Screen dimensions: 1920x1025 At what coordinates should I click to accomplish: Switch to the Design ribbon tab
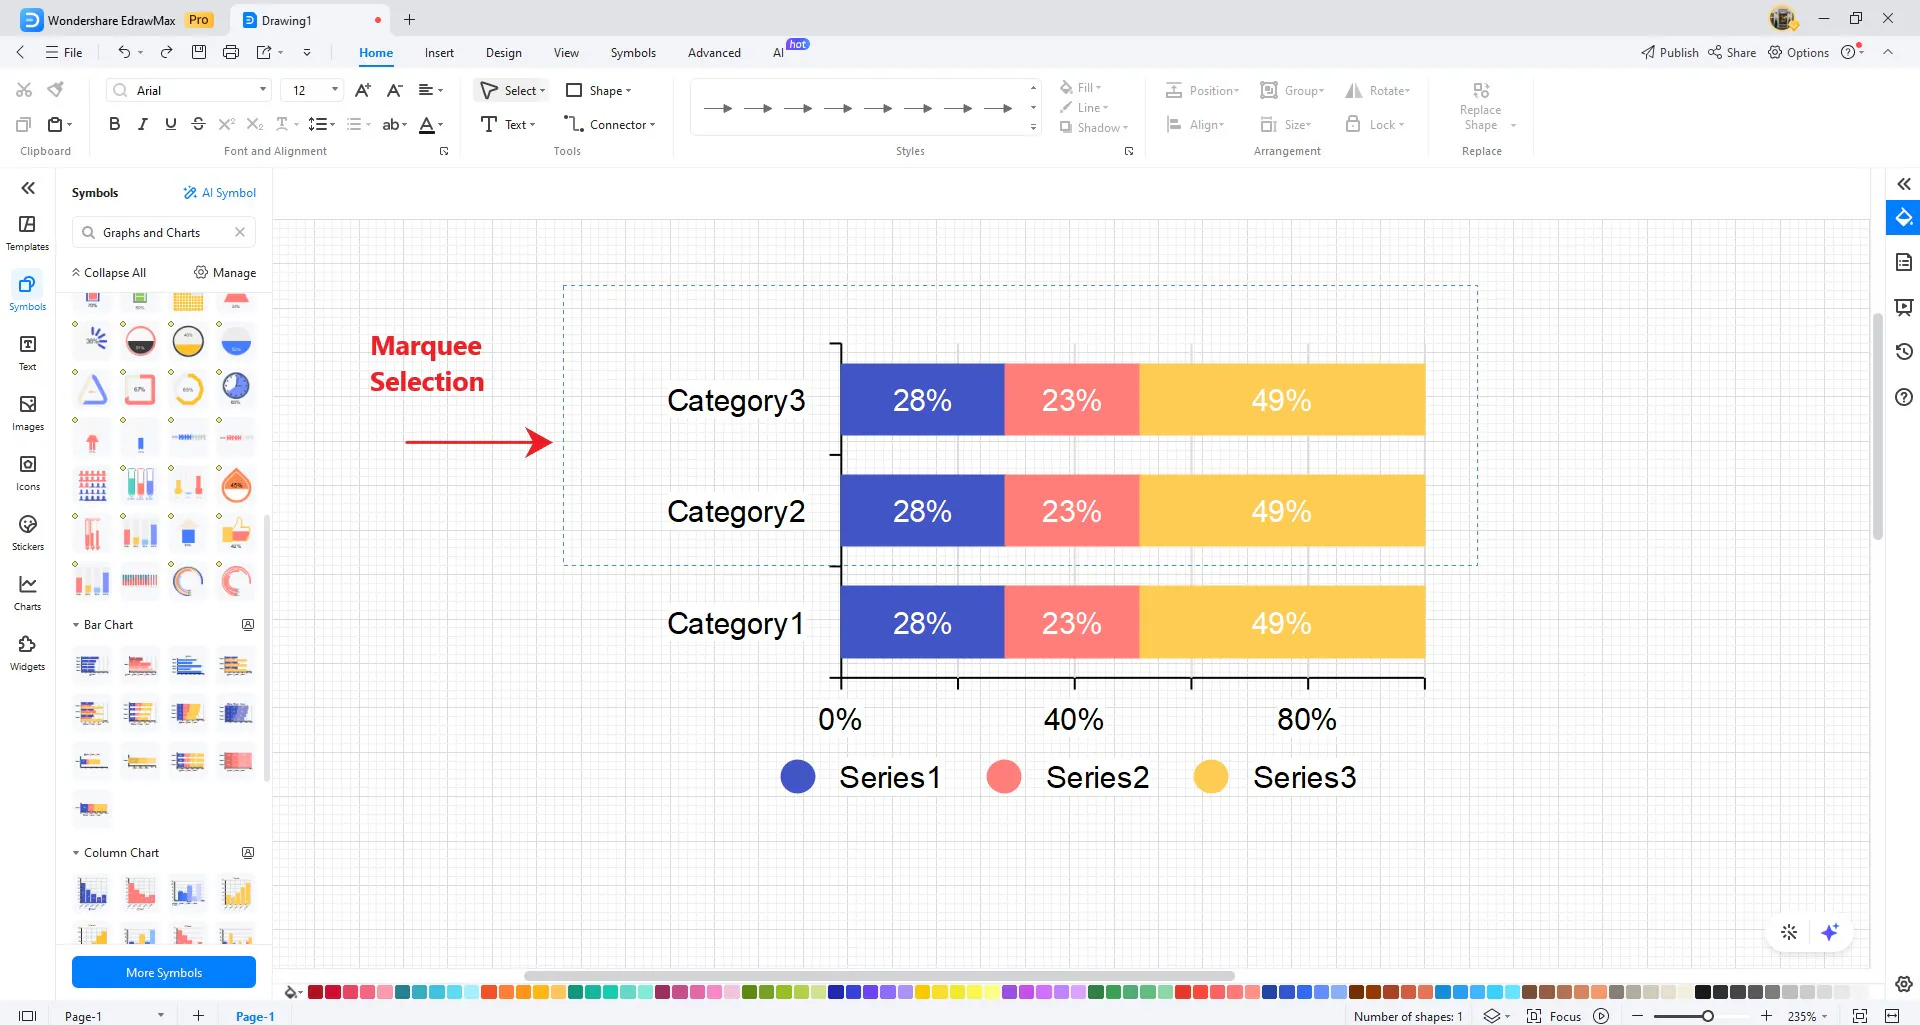[x=503, y=53]
